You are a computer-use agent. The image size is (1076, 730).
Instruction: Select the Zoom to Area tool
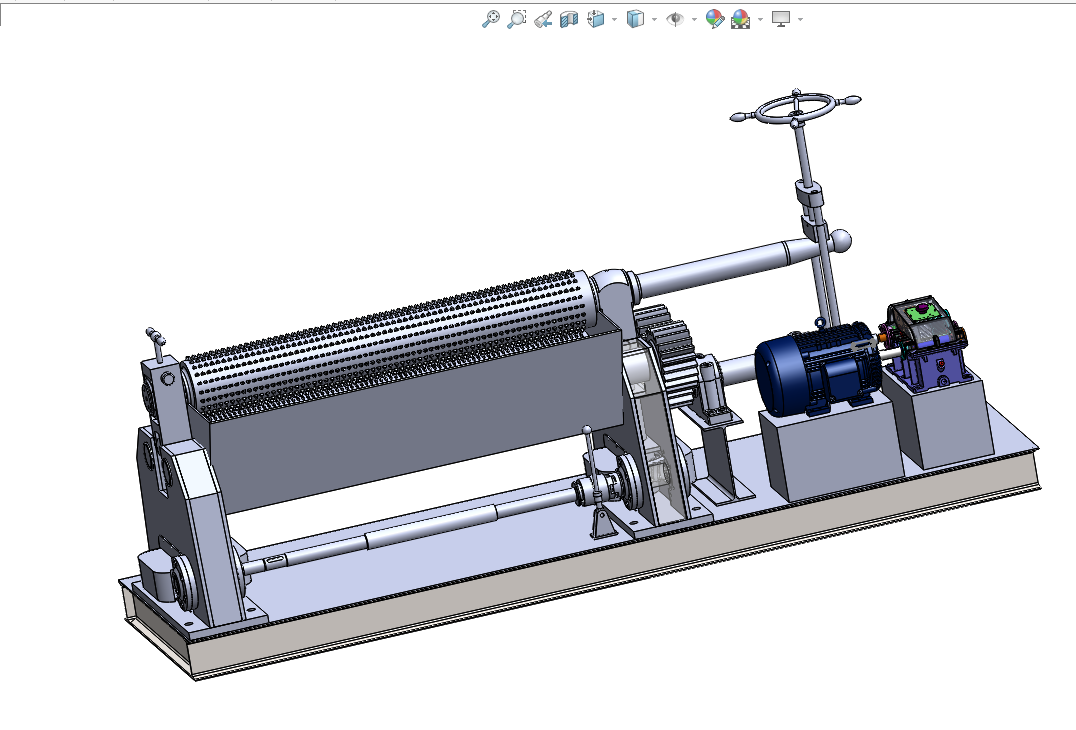[x=516, y=19]
